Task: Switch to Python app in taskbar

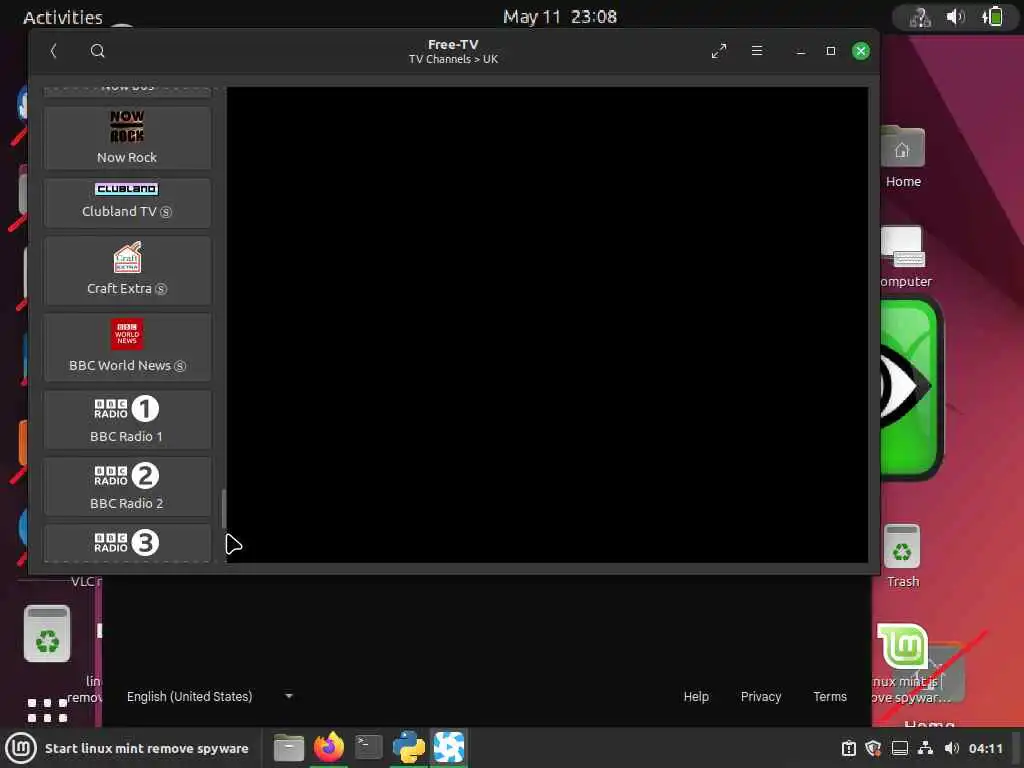Action: tap(409, 747)
